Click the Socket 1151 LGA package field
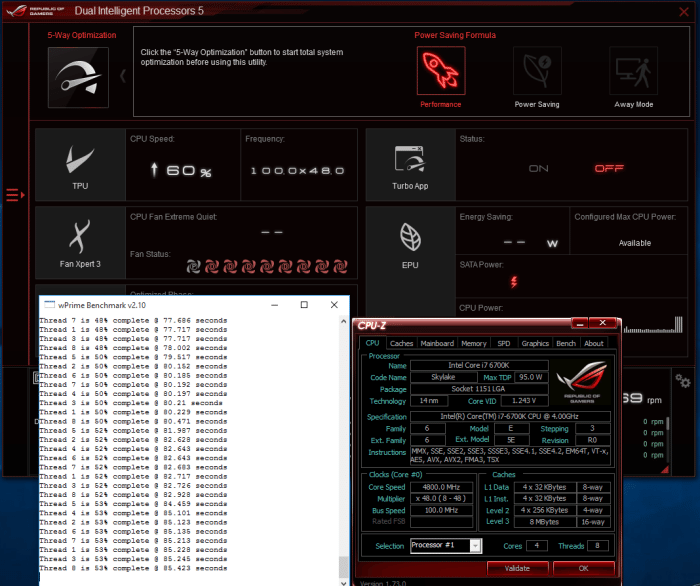Screen dimensions: 700x586 point(479,389)
